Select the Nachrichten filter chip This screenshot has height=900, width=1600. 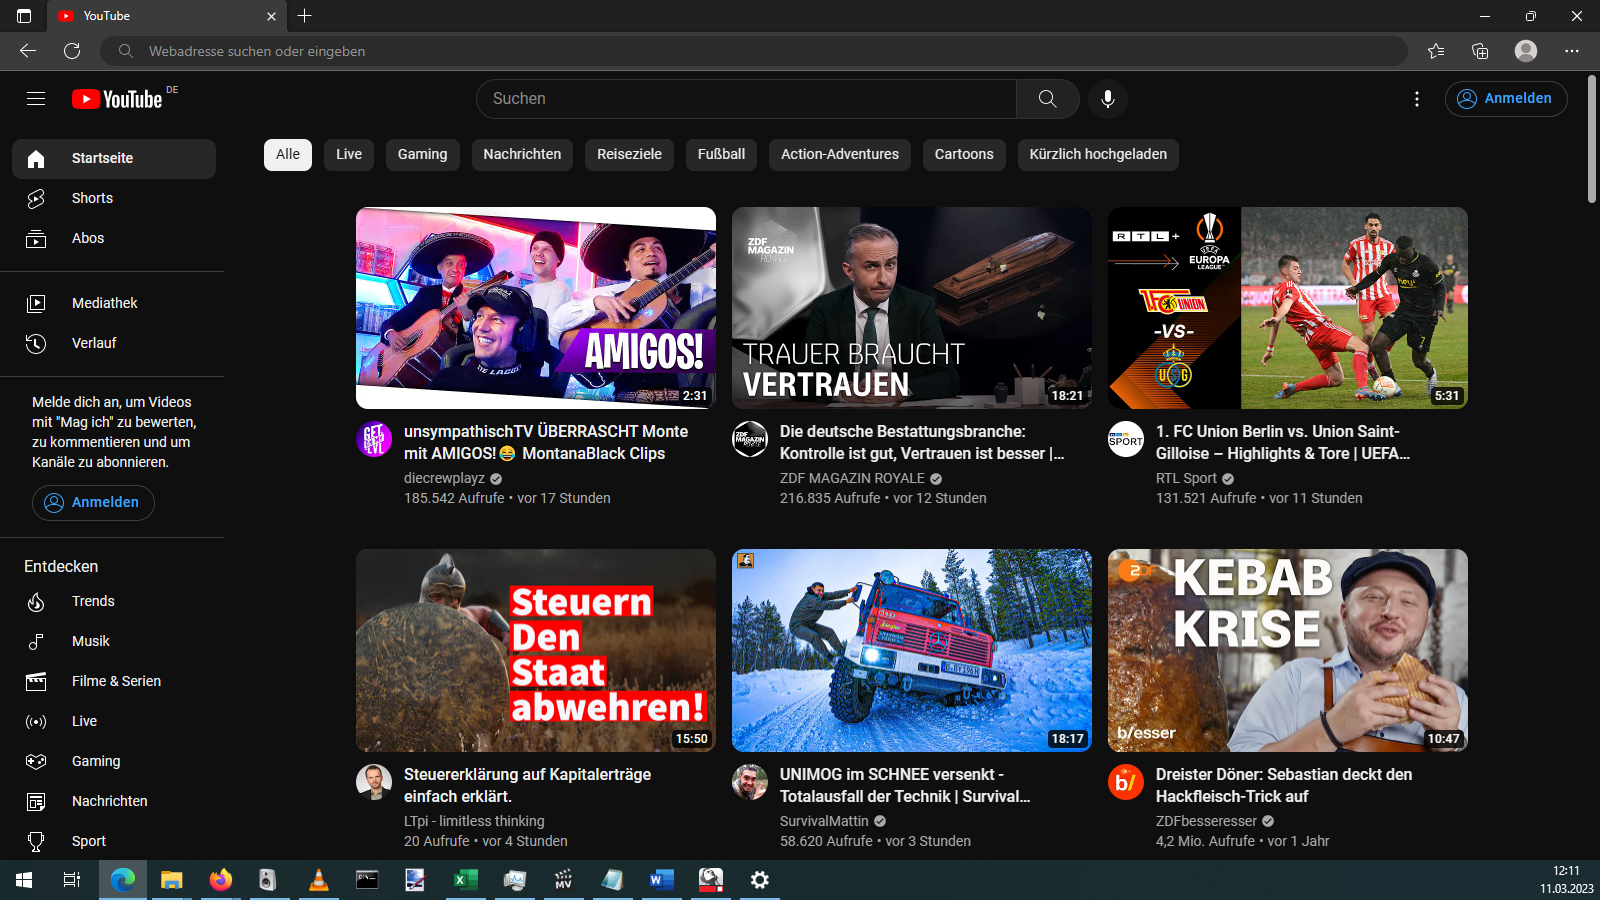(522, 155)
